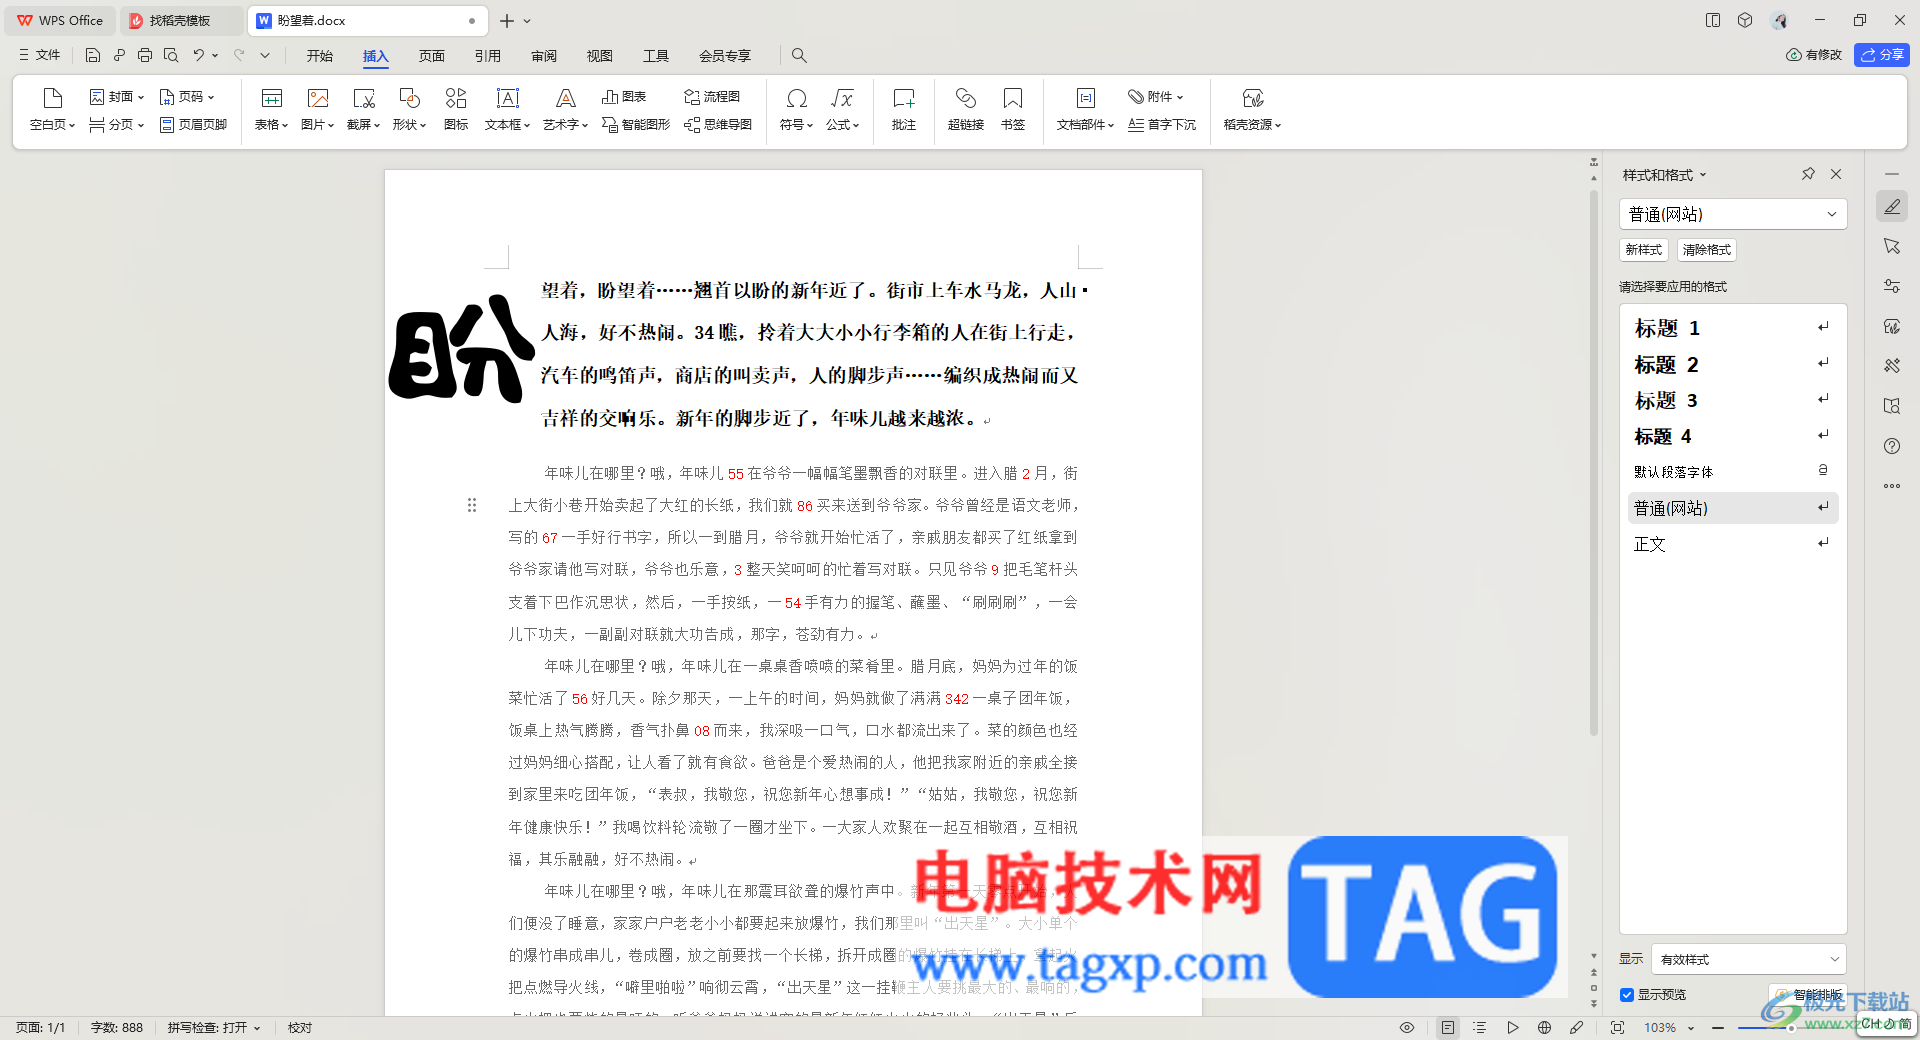Screen dimensions: 1920x1040
Task: Open 稻壳资源 resources
Action: (x=1252, y=109)
